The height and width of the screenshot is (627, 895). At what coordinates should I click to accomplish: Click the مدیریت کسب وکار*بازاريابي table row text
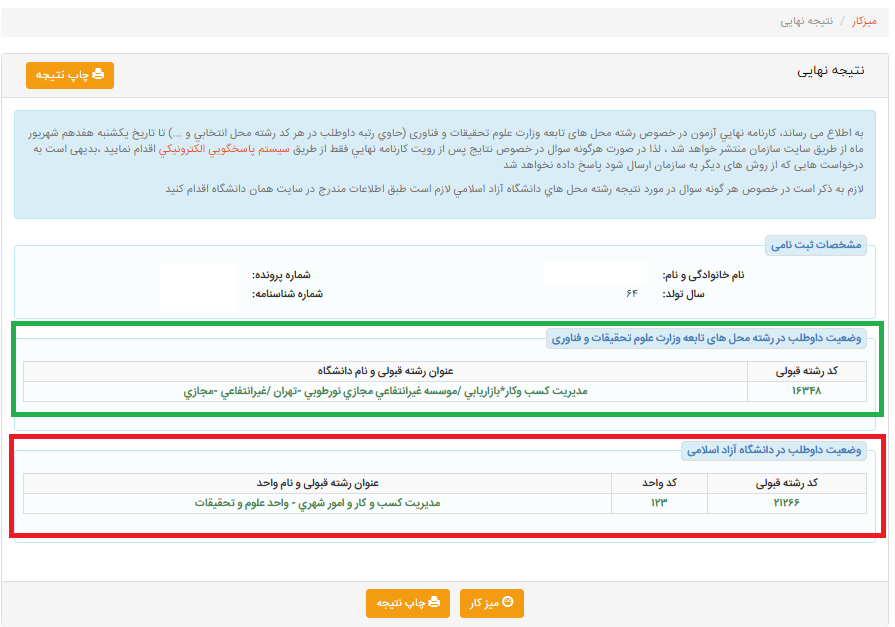(385, 391)
